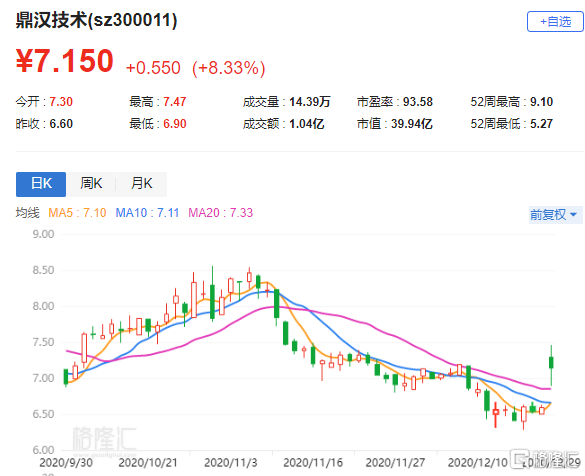Switch to the 周K weekly chart tab
This screenshot has height=476, width=585.
pyautogui.click(x=91, y=184)
